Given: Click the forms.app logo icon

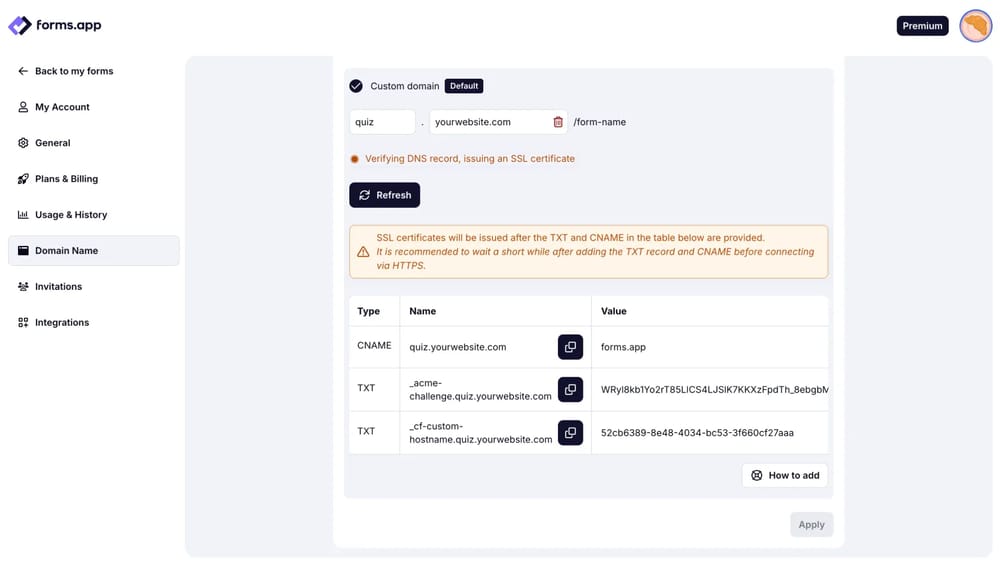Looking at the screenshot, I should [x=20, y=25].
